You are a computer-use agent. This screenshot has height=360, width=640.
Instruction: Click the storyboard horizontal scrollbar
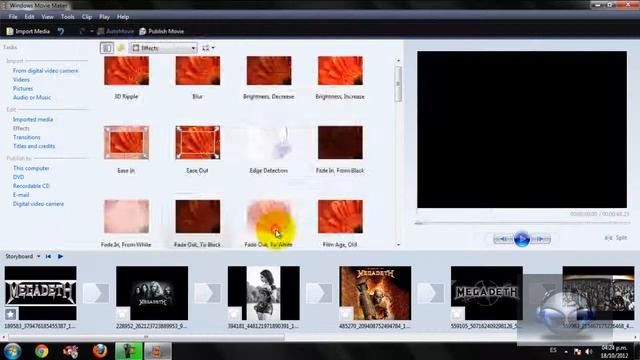[146, 337]
